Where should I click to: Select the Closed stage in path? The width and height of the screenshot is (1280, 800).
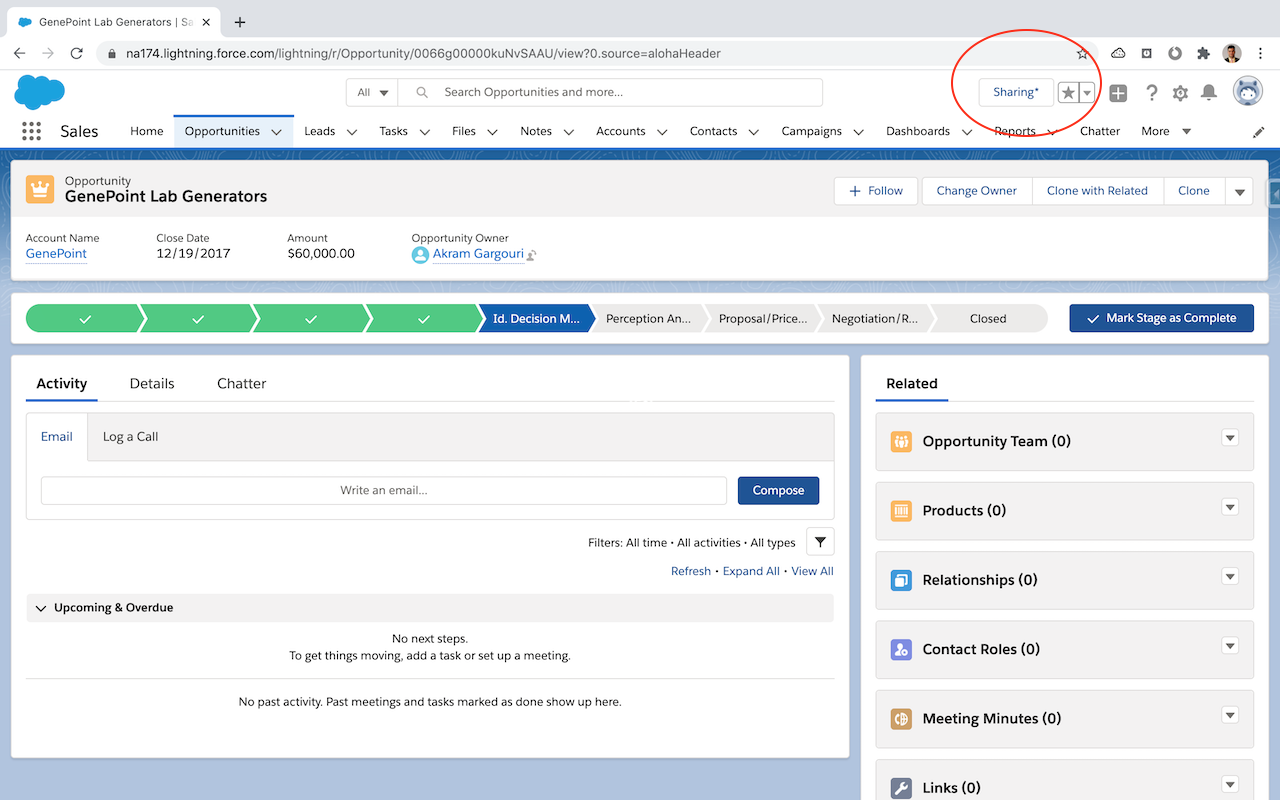(988, 318)
